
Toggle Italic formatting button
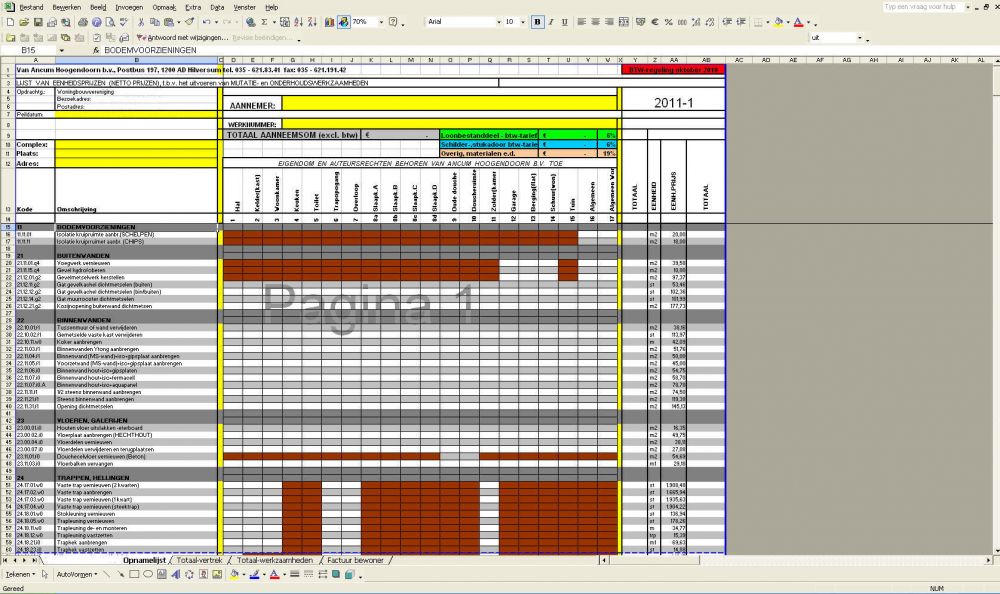click(551, 22)
